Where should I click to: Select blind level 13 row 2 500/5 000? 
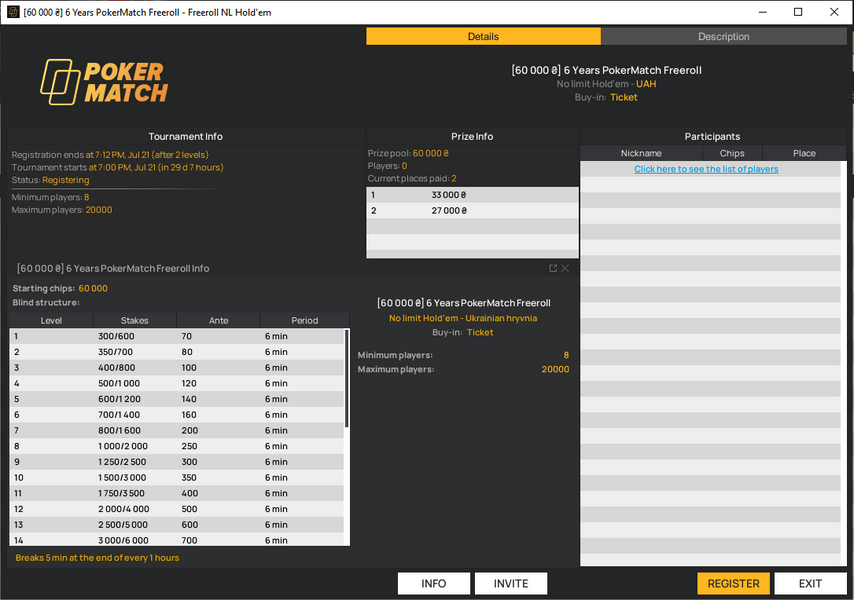click(x=177, y=525)
